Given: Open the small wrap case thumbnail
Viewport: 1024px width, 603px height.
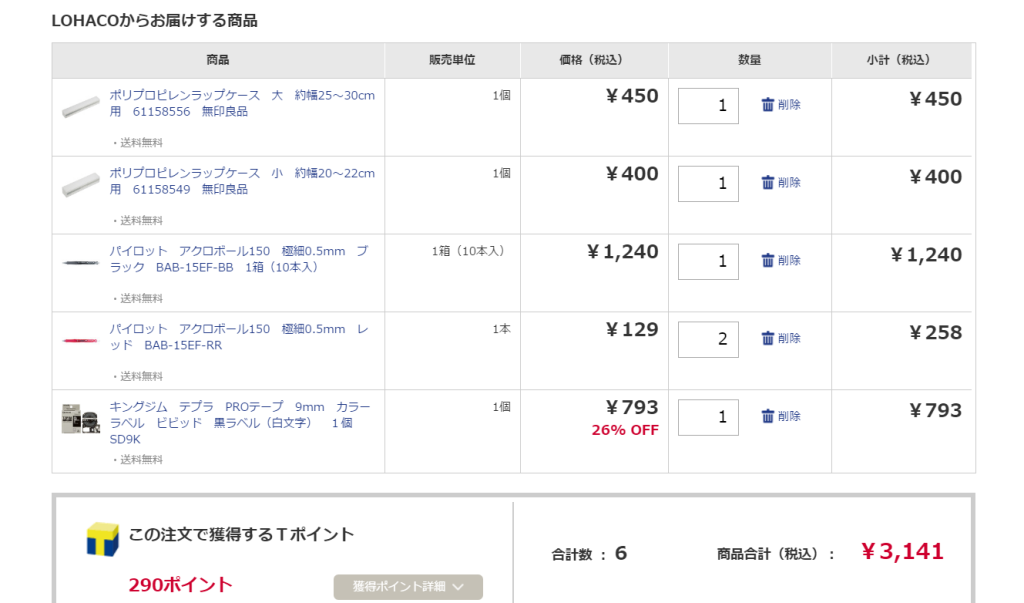Looking at the screenshot, I should pos(80,184).
